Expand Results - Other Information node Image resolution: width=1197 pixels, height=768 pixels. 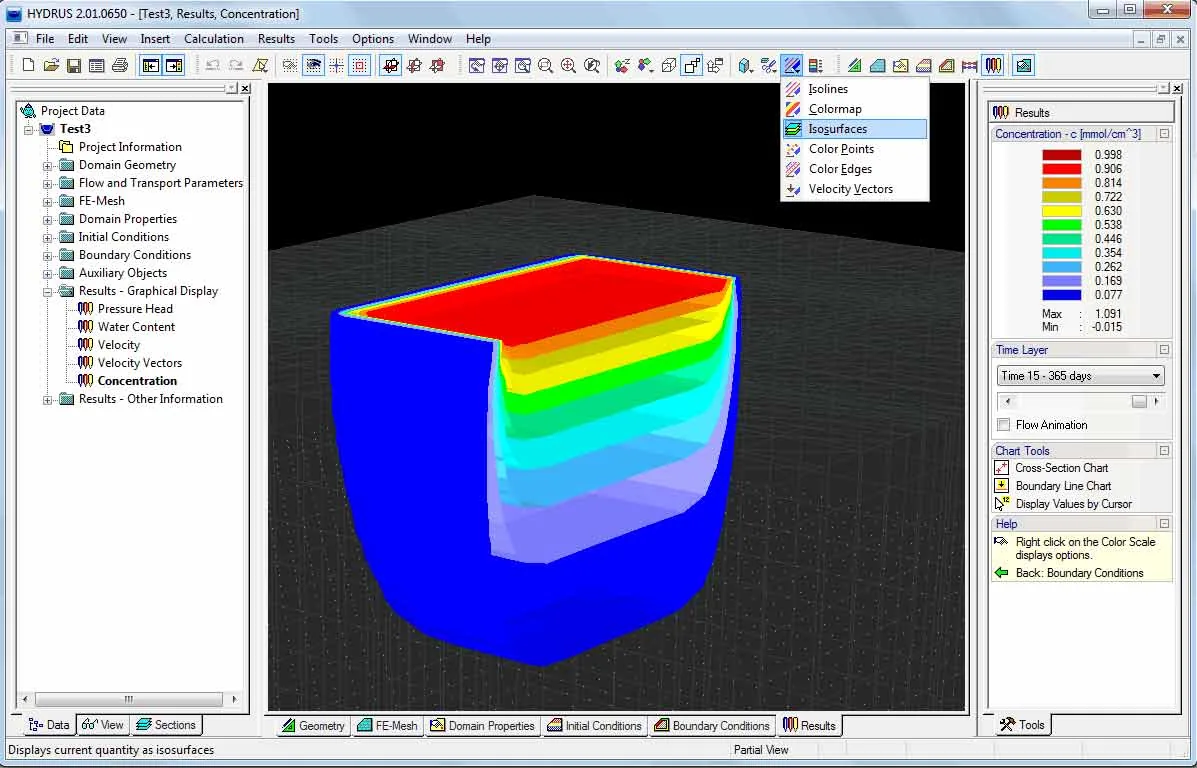click(x=47, y=399)
